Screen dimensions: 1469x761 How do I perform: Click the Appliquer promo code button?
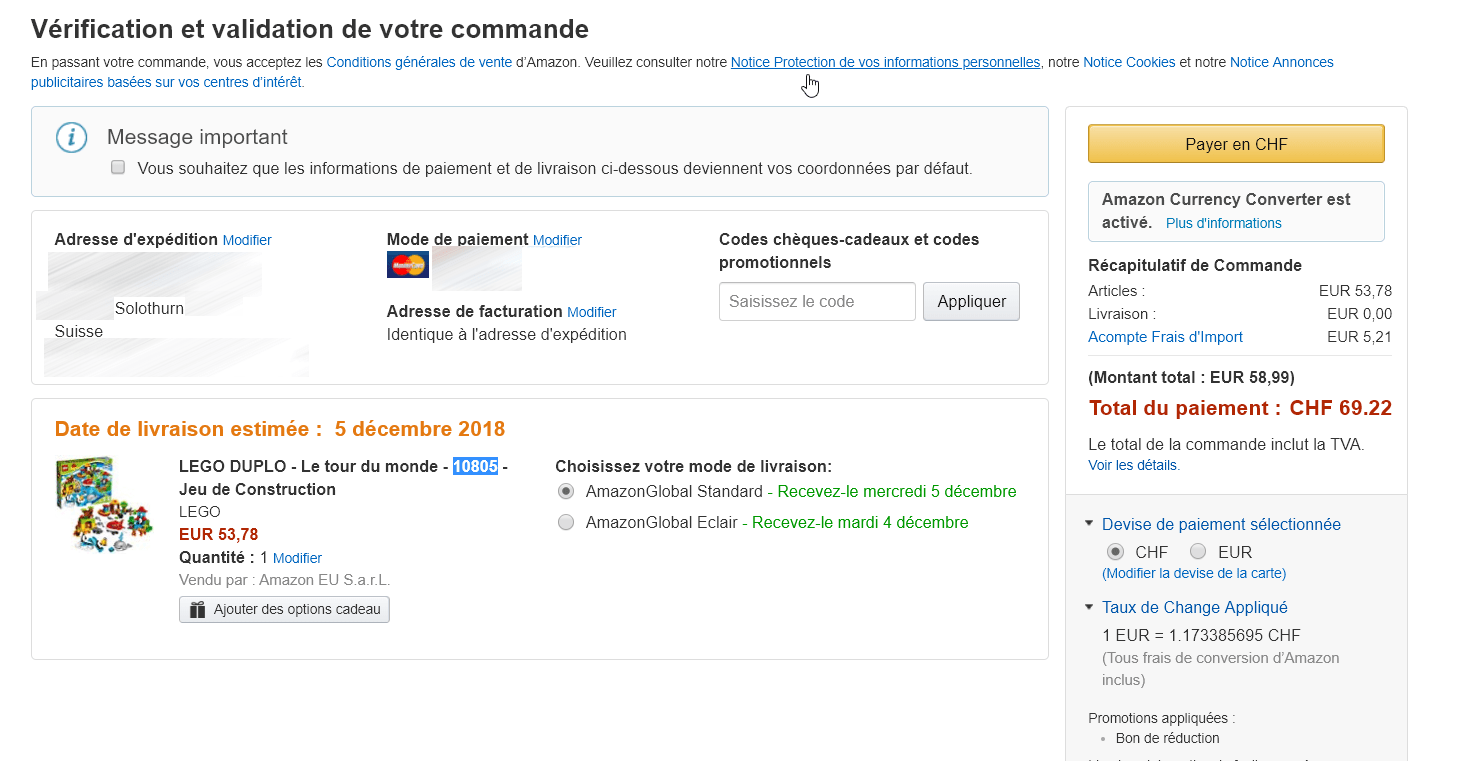[x=971, y=302]
